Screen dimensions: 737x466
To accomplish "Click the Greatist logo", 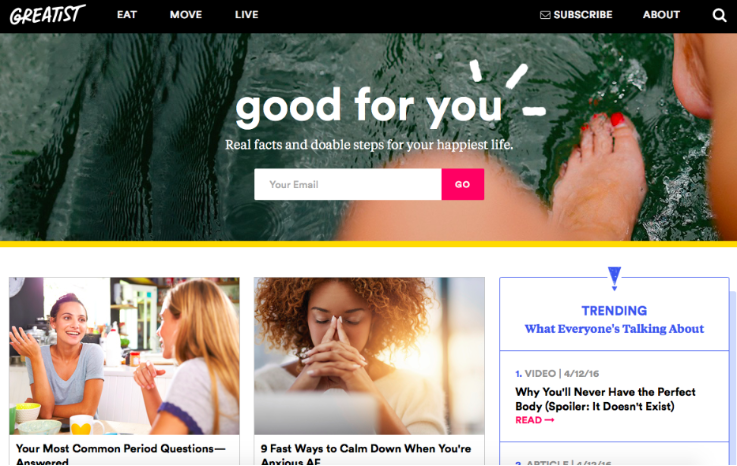I will tap(47, 15).
